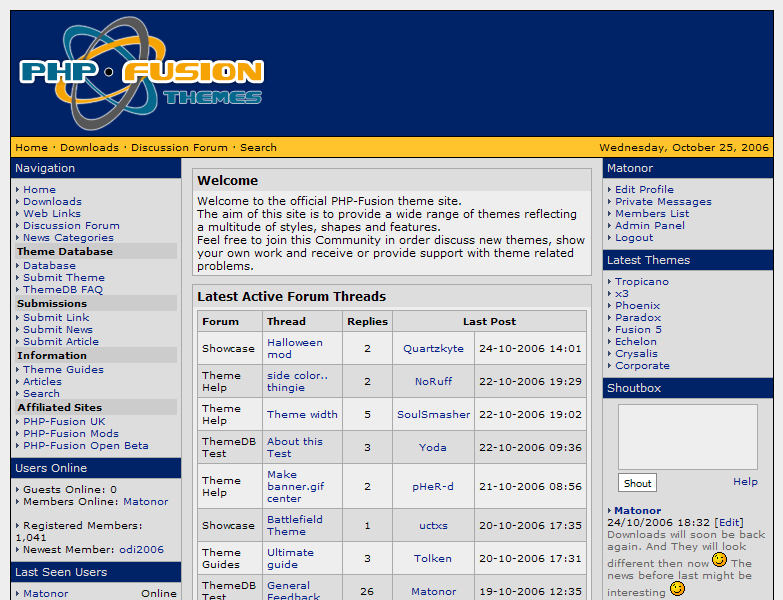Open the Theme width thread

302,414
